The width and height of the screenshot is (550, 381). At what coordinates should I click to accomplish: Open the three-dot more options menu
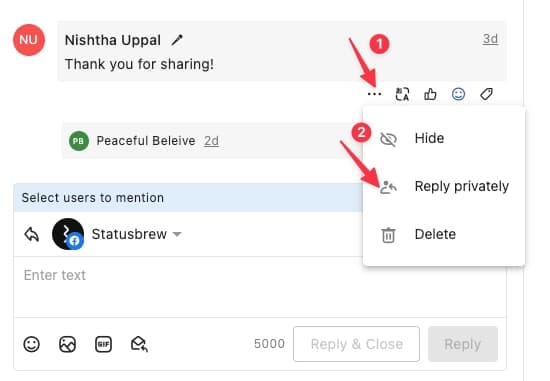click(x=374, y=94)
